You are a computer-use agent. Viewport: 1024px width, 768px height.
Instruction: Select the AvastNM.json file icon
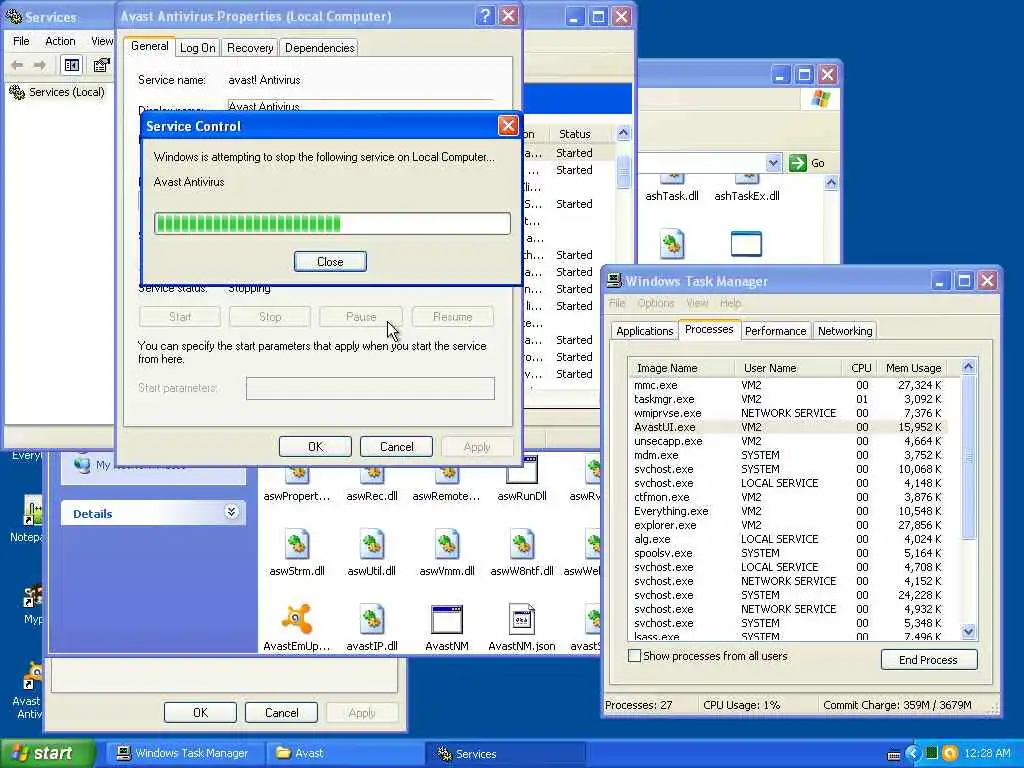pyautogui.click(x=522, y=619)
